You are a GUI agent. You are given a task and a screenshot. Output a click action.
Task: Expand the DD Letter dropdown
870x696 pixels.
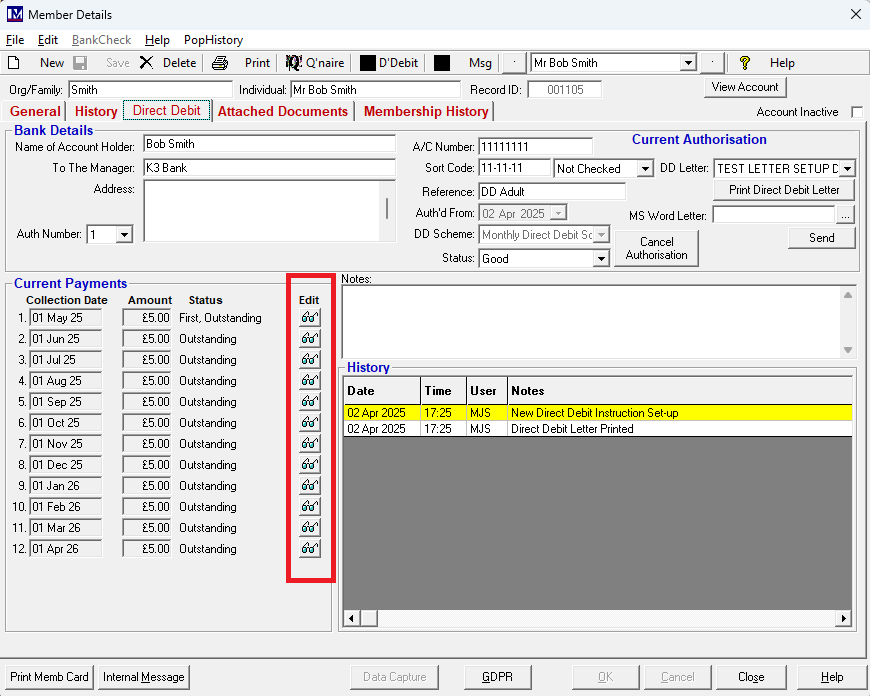tap(847, 169)
